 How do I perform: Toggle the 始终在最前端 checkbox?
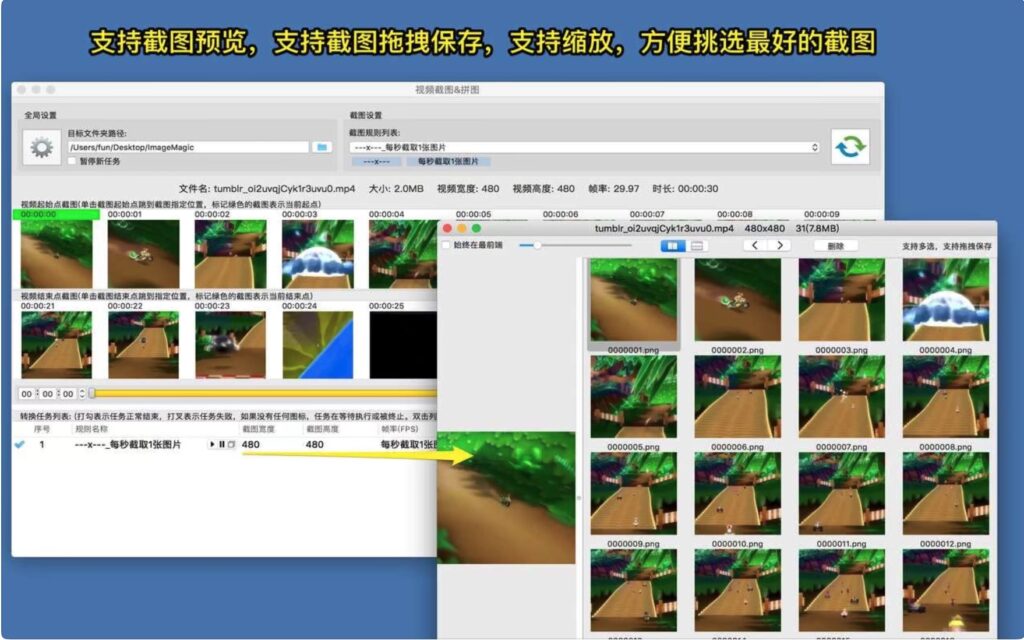[445, 245]
